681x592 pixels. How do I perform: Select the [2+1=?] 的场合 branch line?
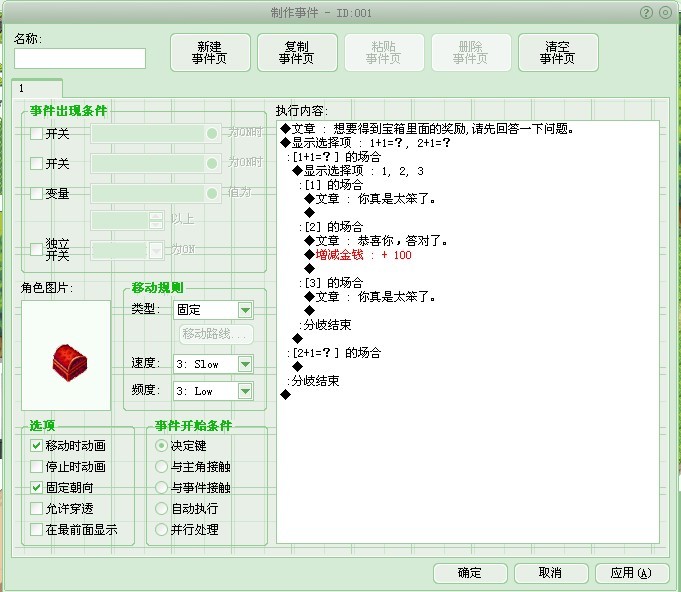pyautogui.click(x=334, y=353)
